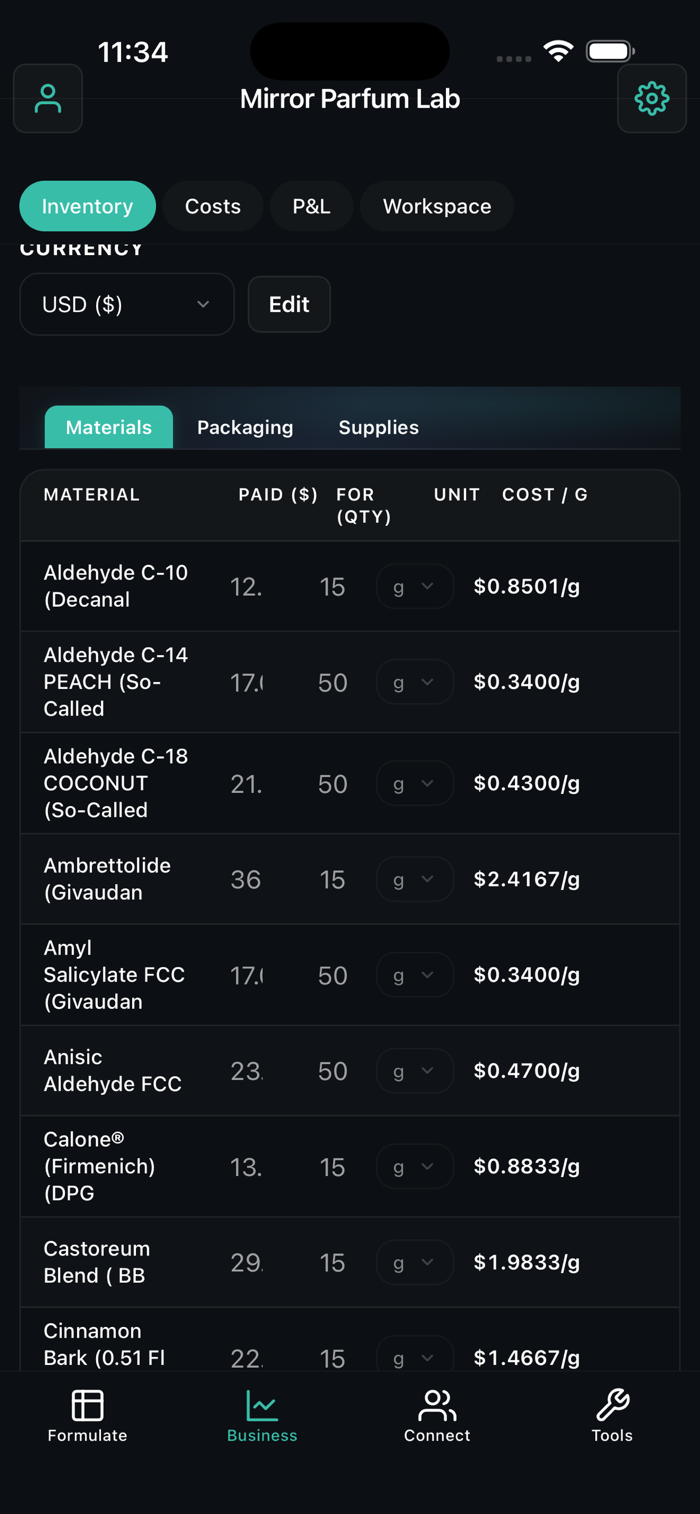Open the user profile icon

click(48, 98)
